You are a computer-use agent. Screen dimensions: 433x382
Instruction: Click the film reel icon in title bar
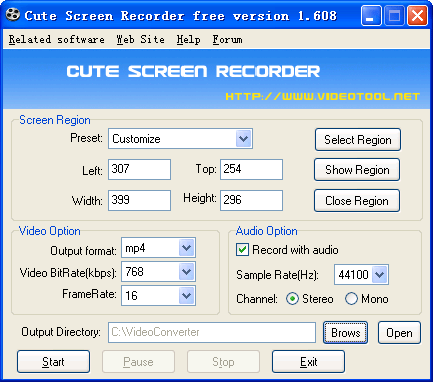[13, 15]
